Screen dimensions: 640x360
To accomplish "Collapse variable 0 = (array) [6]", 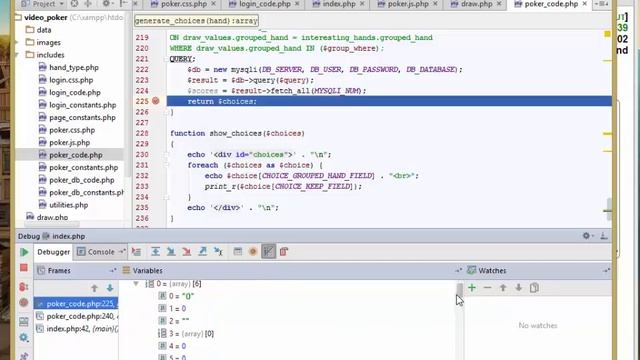I will click(x=136, y=284).
